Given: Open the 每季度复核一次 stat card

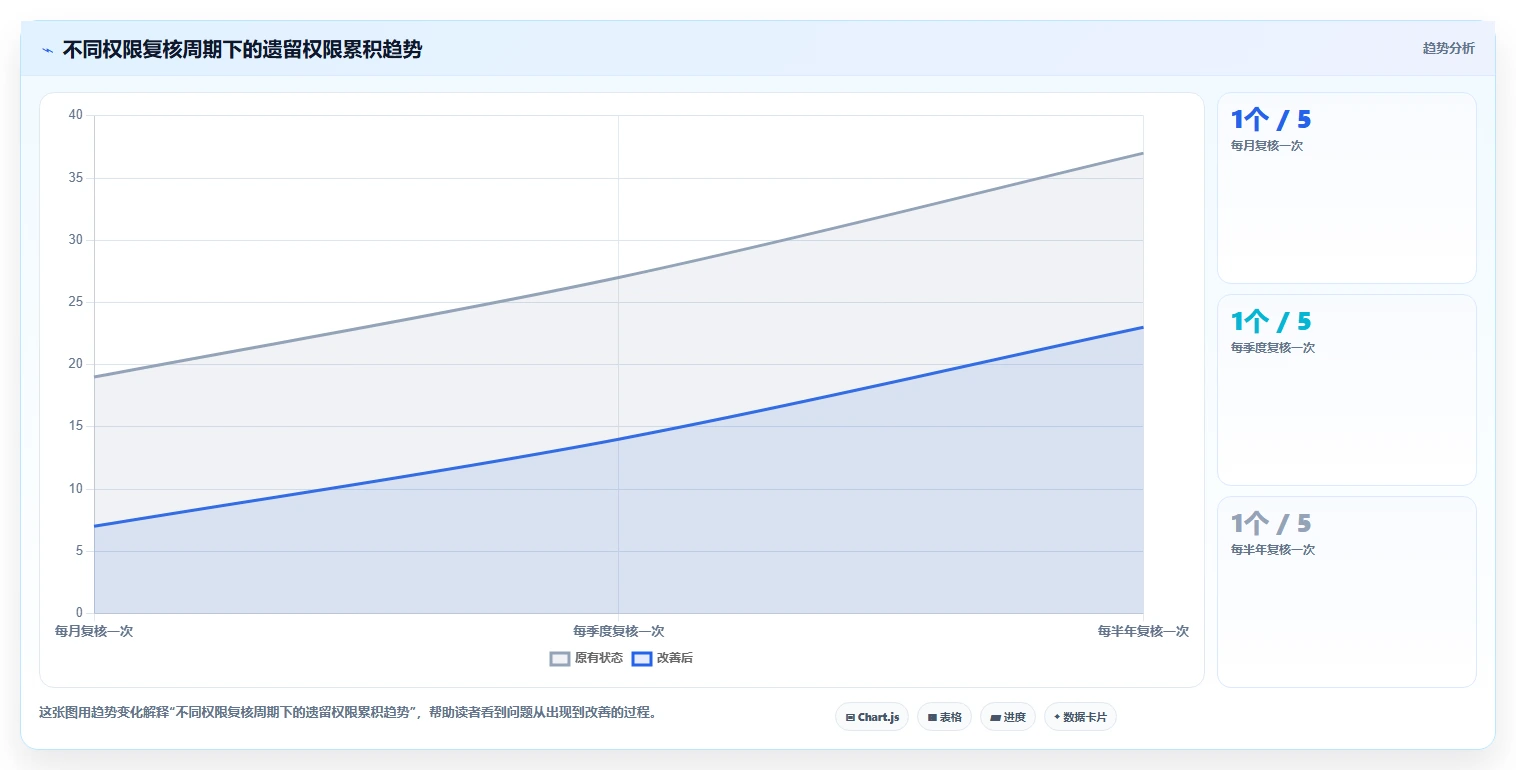Looking at the screenshot, I should pos(1346,390).
